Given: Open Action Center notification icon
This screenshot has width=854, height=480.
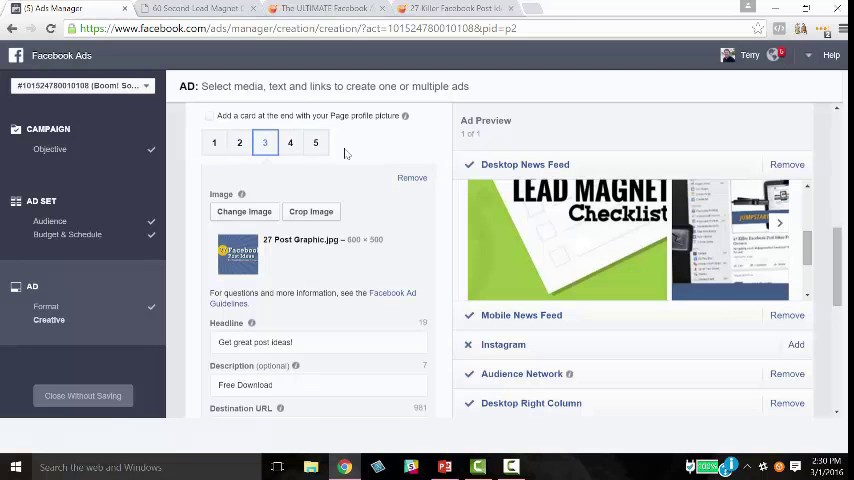Looking at the screenshot, I should (x=795, y=466).
